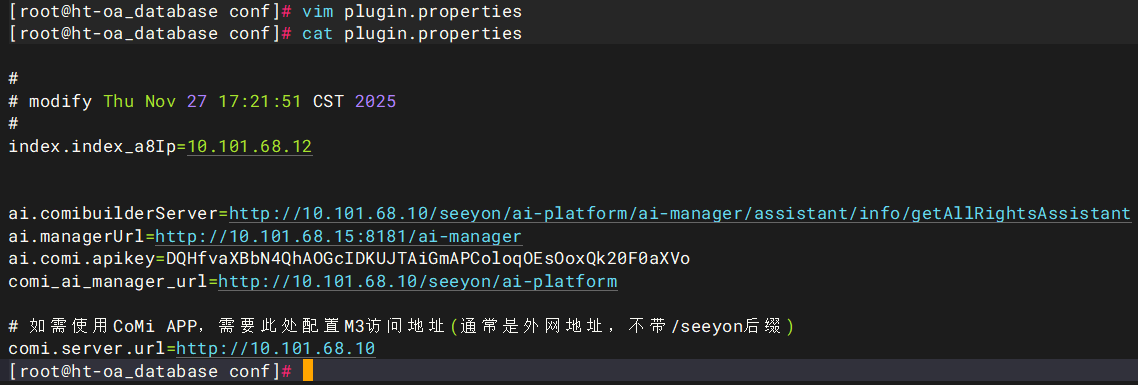Open the ai.managerUrl link with port 8181
The width and height of the screenshot is (1138, 385).
point(338,236)
